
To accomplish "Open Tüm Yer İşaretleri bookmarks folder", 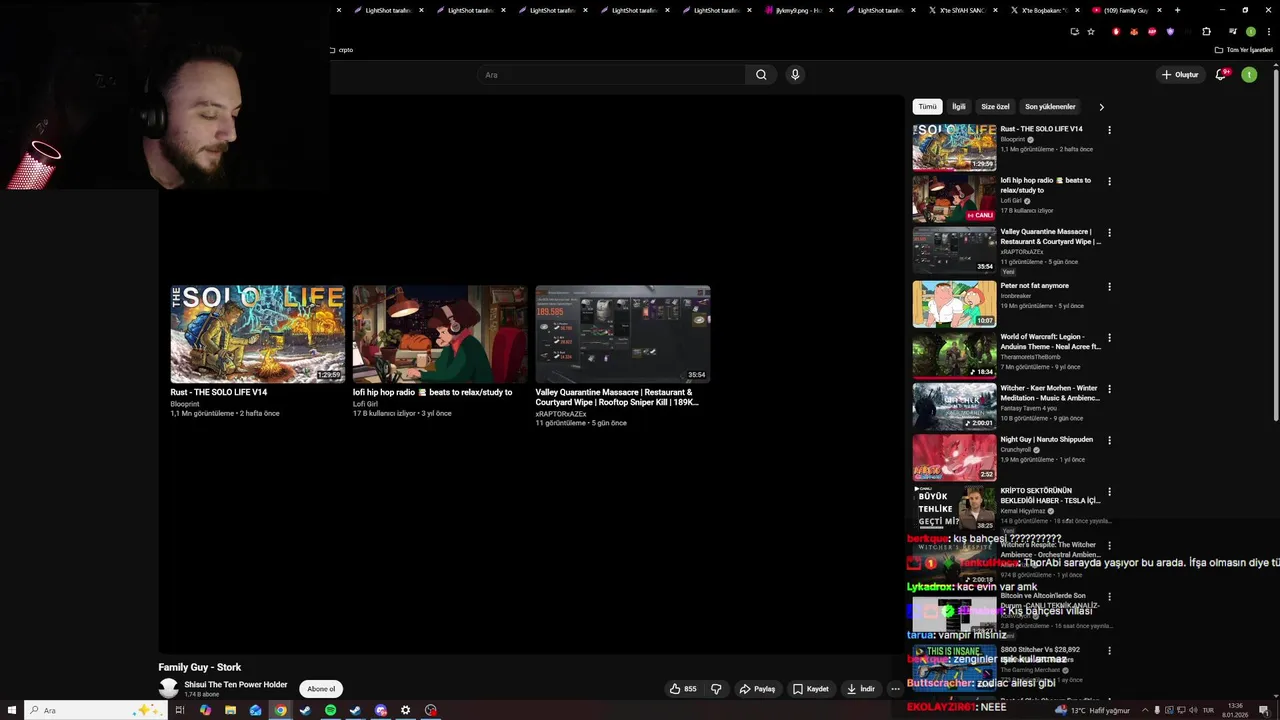I will (1243, 50).
